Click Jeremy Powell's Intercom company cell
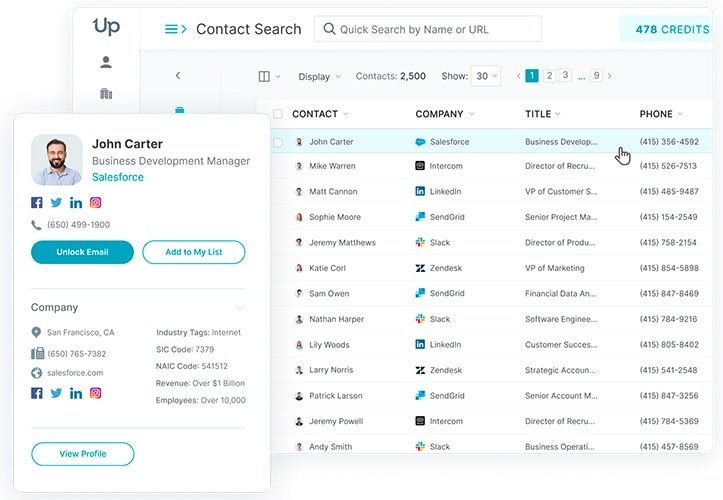 click(x=439, y=421)
